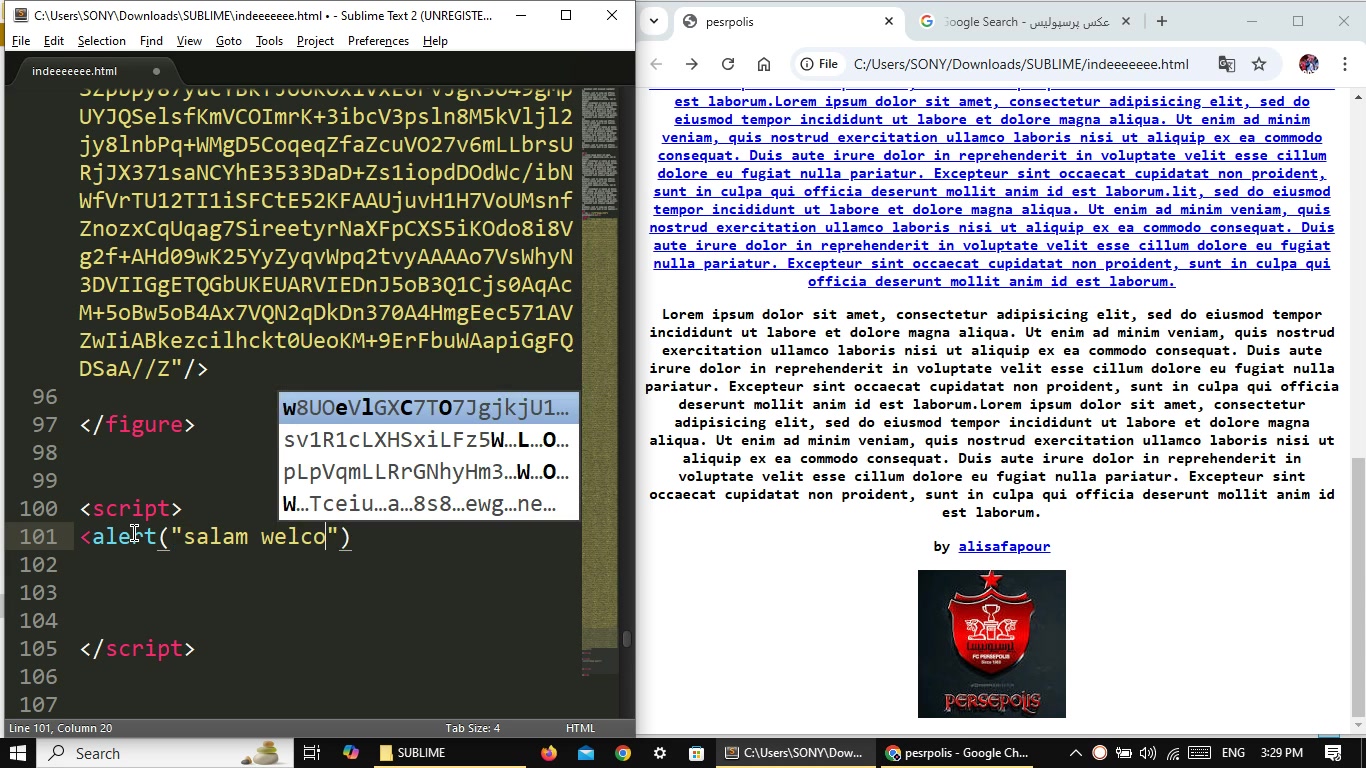Image resolution: width=1366 pixels, height=768 pixels.
Task: Open the View menu
Action: [x=189, y=41]
